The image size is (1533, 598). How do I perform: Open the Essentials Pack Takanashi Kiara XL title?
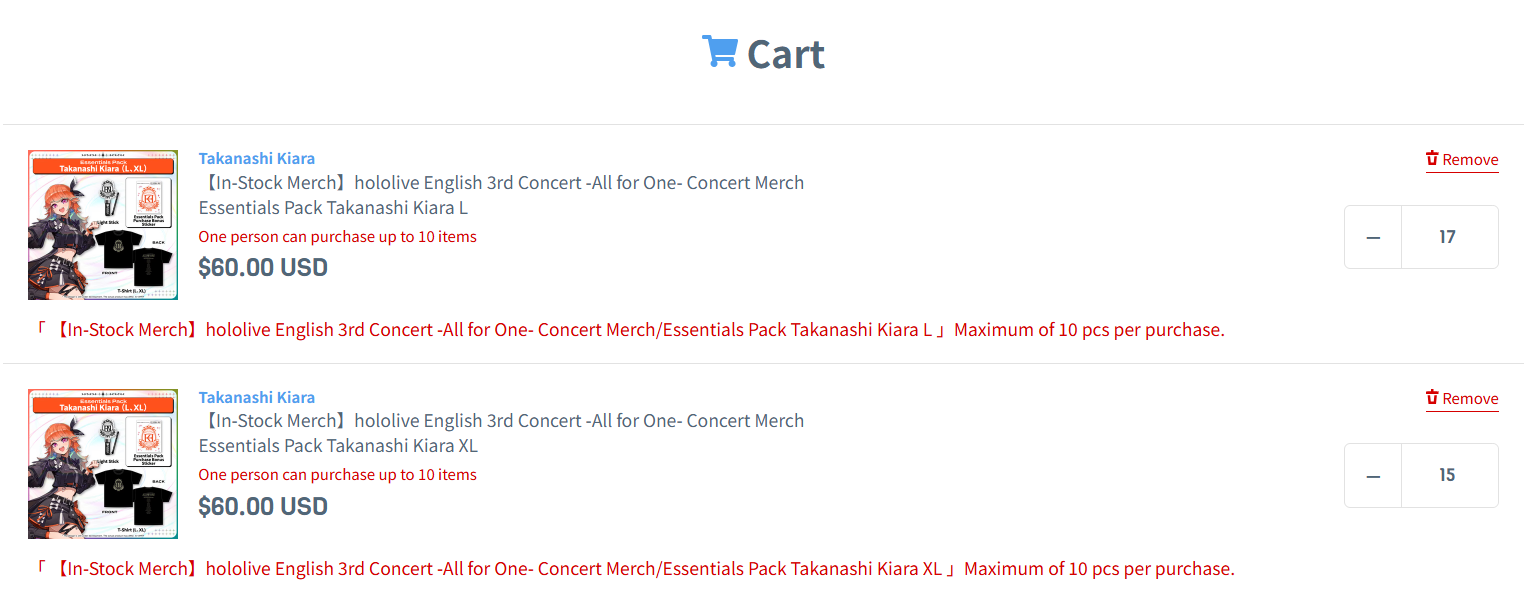[x=501, y=433]
